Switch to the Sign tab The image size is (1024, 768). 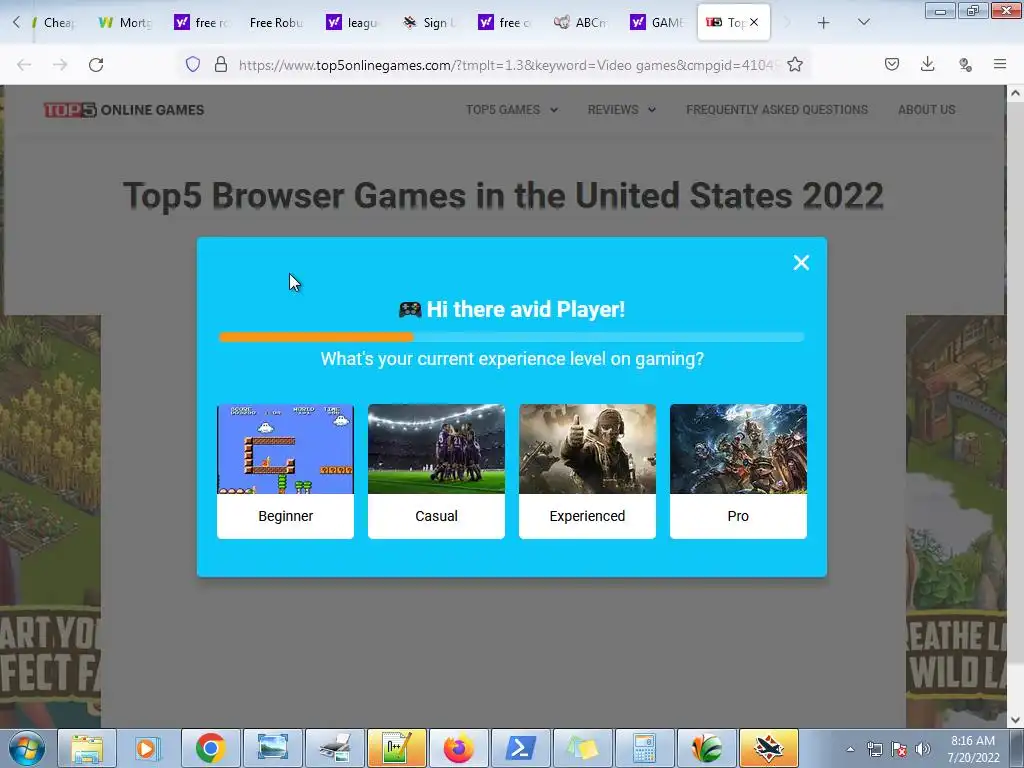(429, 22)
